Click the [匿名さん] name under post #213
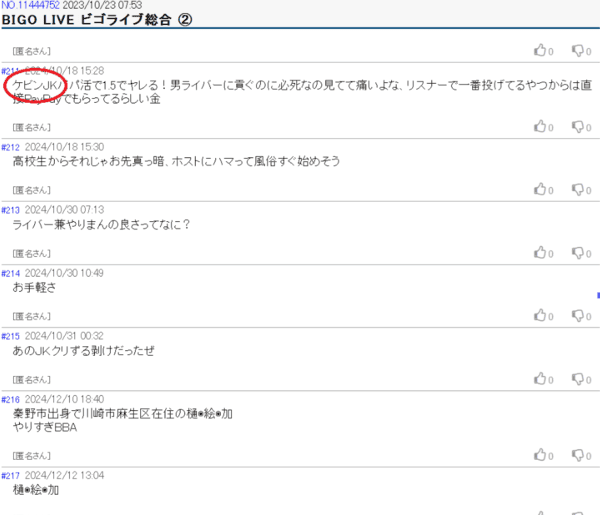 tap(31, 253)
